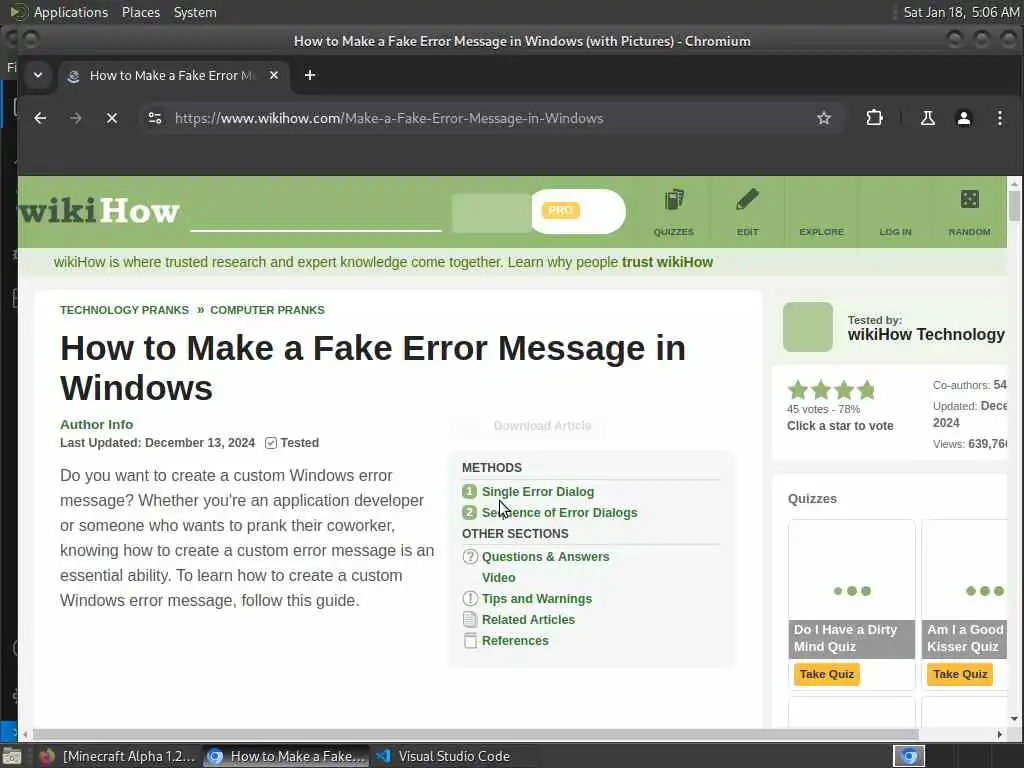
Task: Open the Places menu
Action: (x=140, y=12)
